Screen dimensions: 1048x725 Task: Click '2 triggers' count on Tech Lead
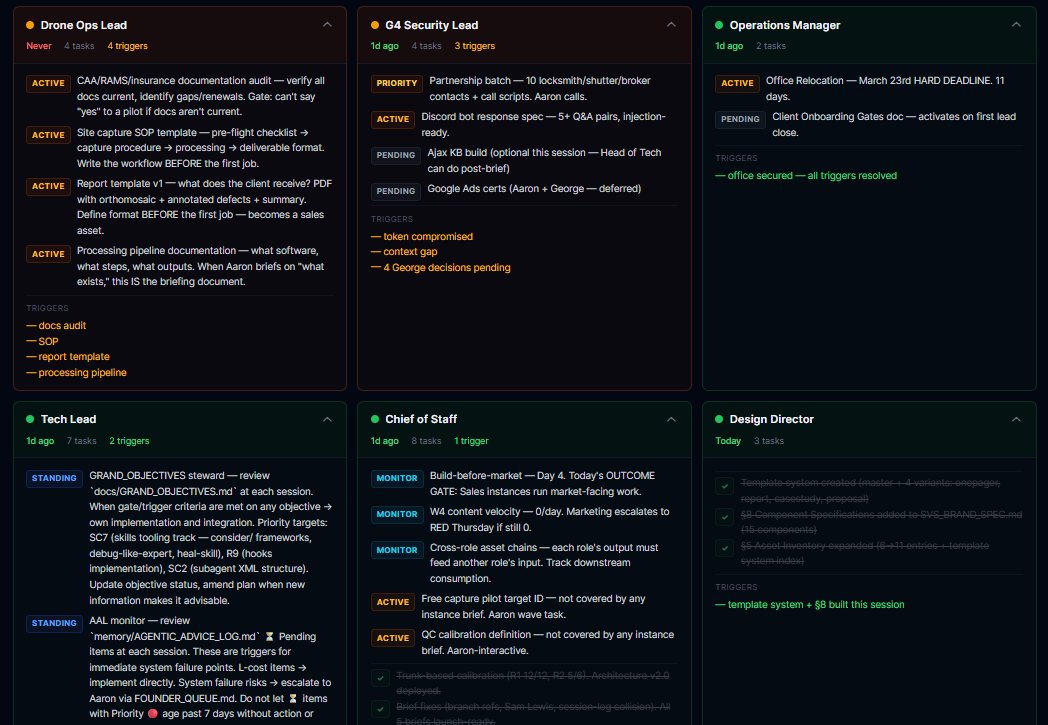[x=129, y=441]
